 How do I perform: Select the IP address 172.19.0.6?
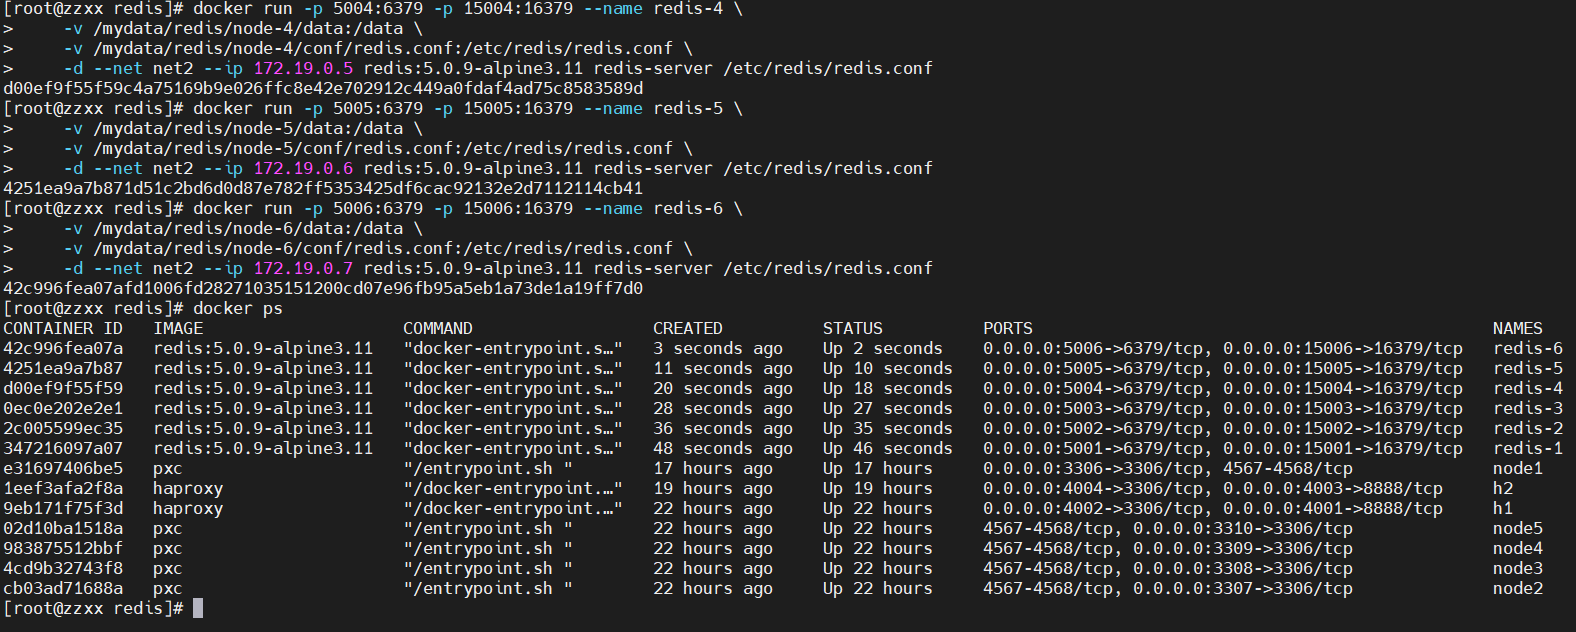(303, 168)
